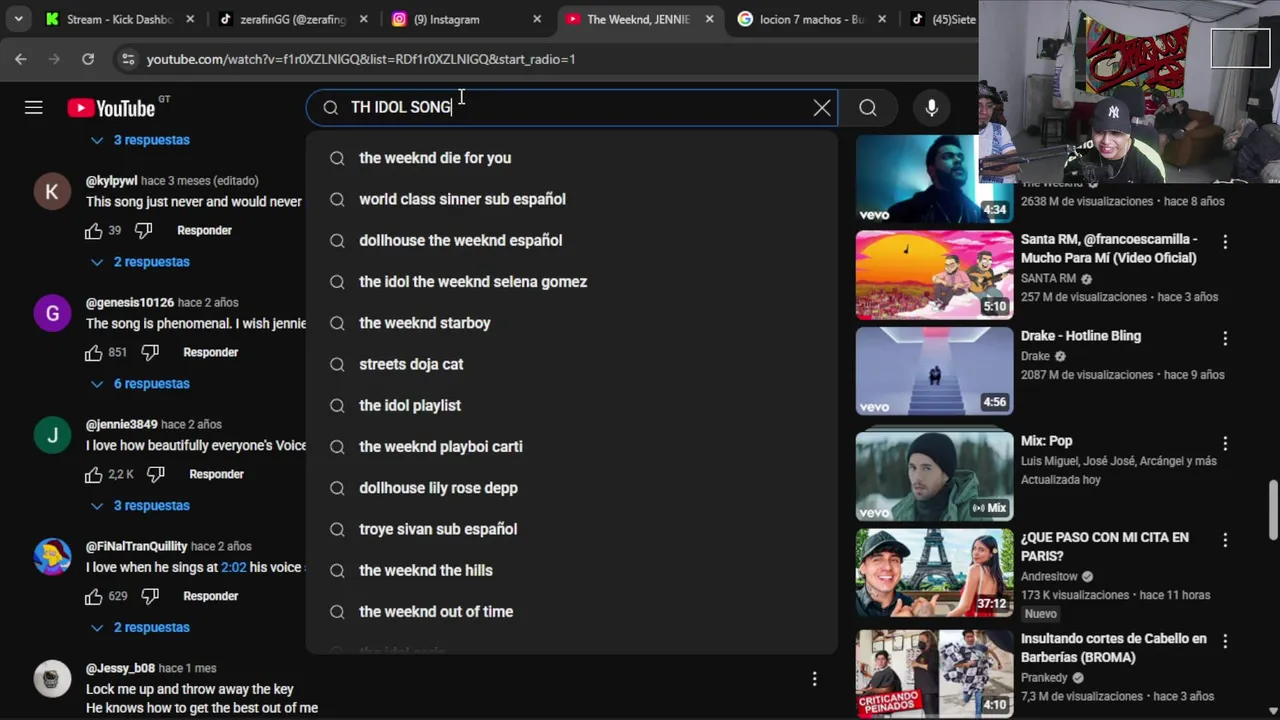
Task: Dislike the comment by @FiNalTranQuillity
Action: point(150,596)
